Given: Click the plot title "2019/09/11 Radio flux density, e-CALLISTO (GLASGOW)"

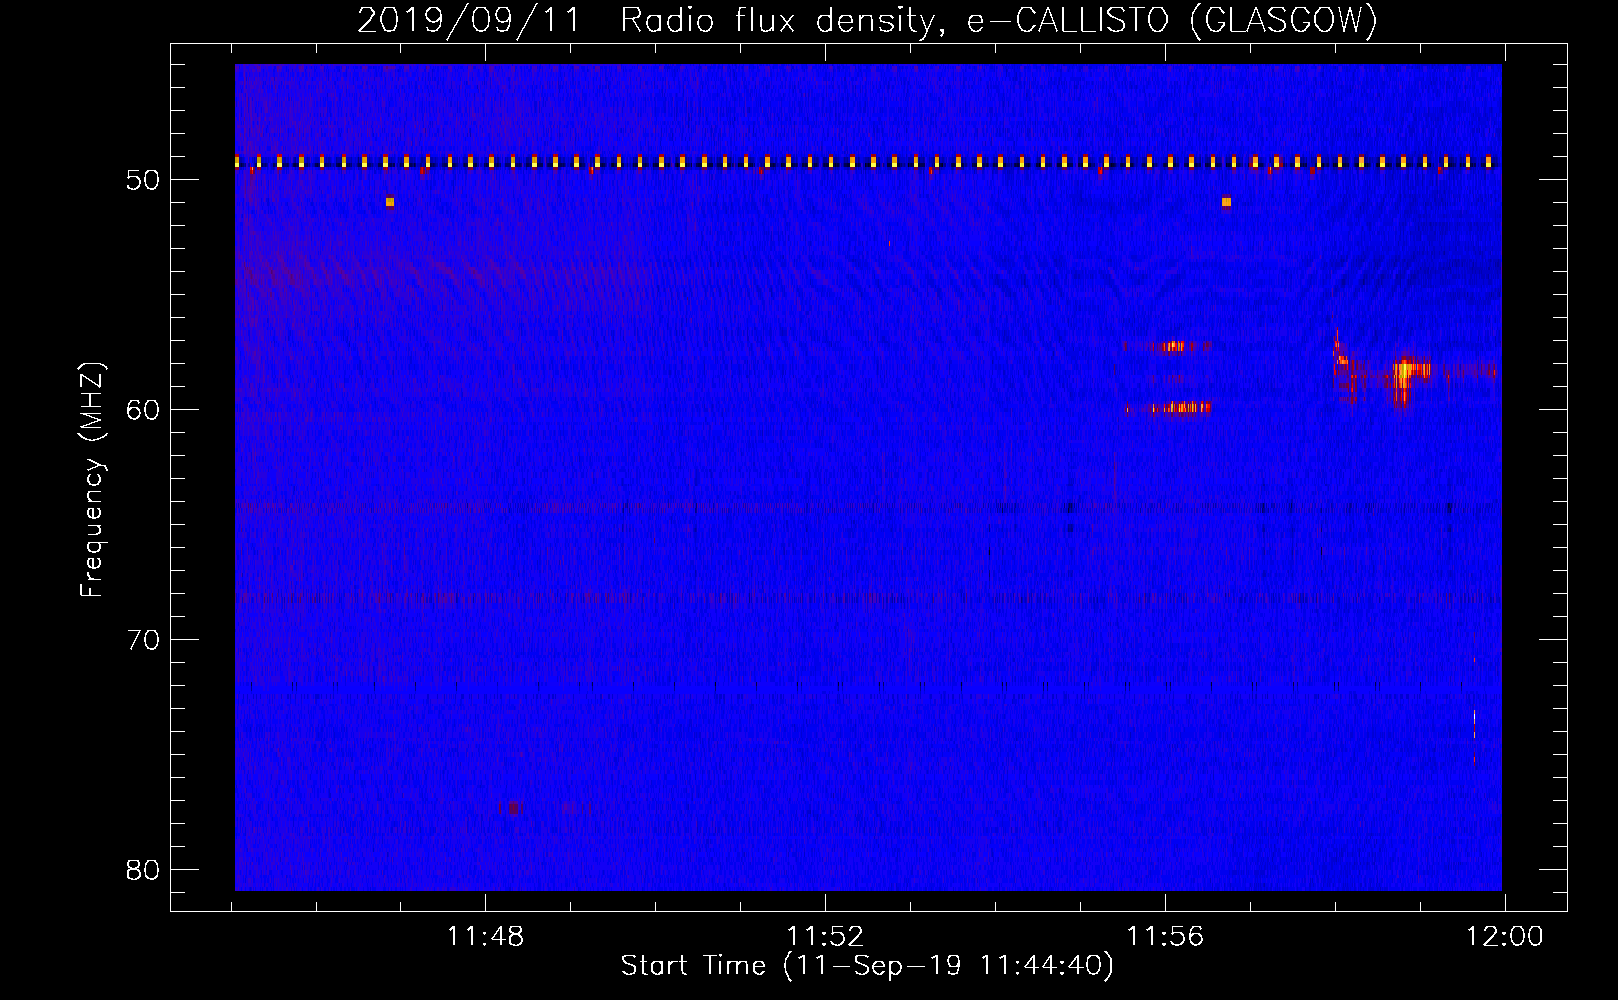Looking at the screenshot, I should (x=868, y=20).
